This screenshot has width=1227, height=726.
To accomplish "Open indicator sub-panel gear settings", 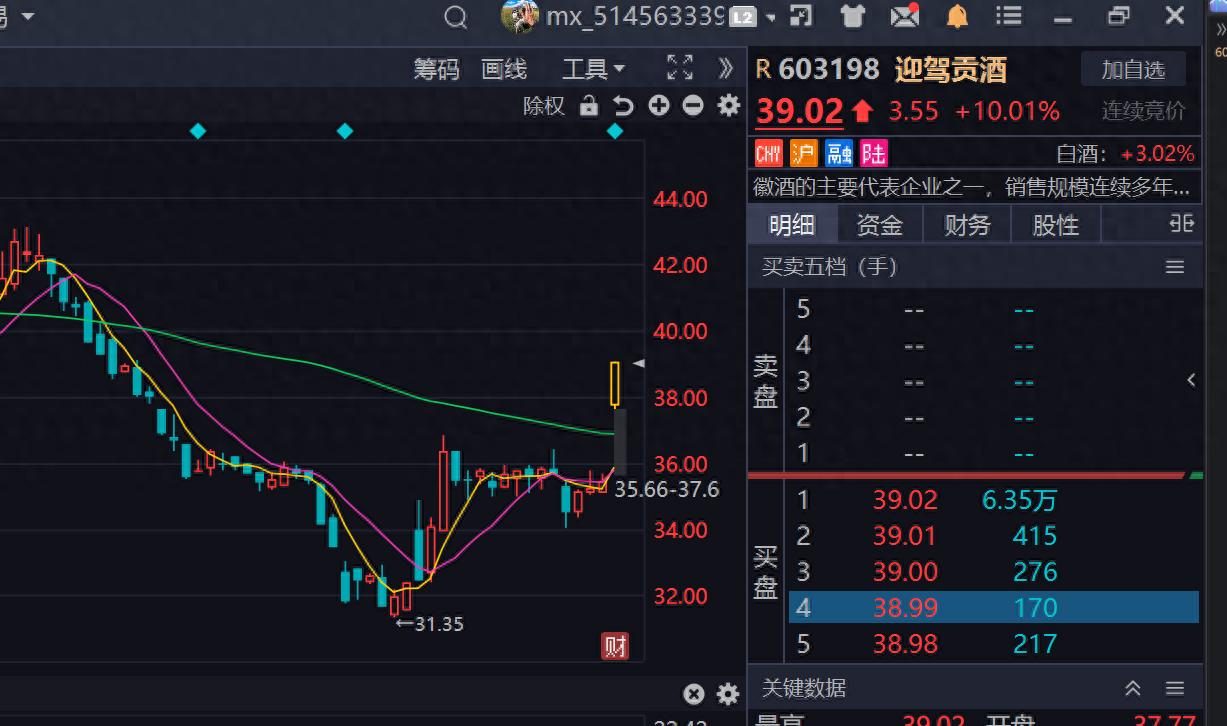I will point(729,694).
